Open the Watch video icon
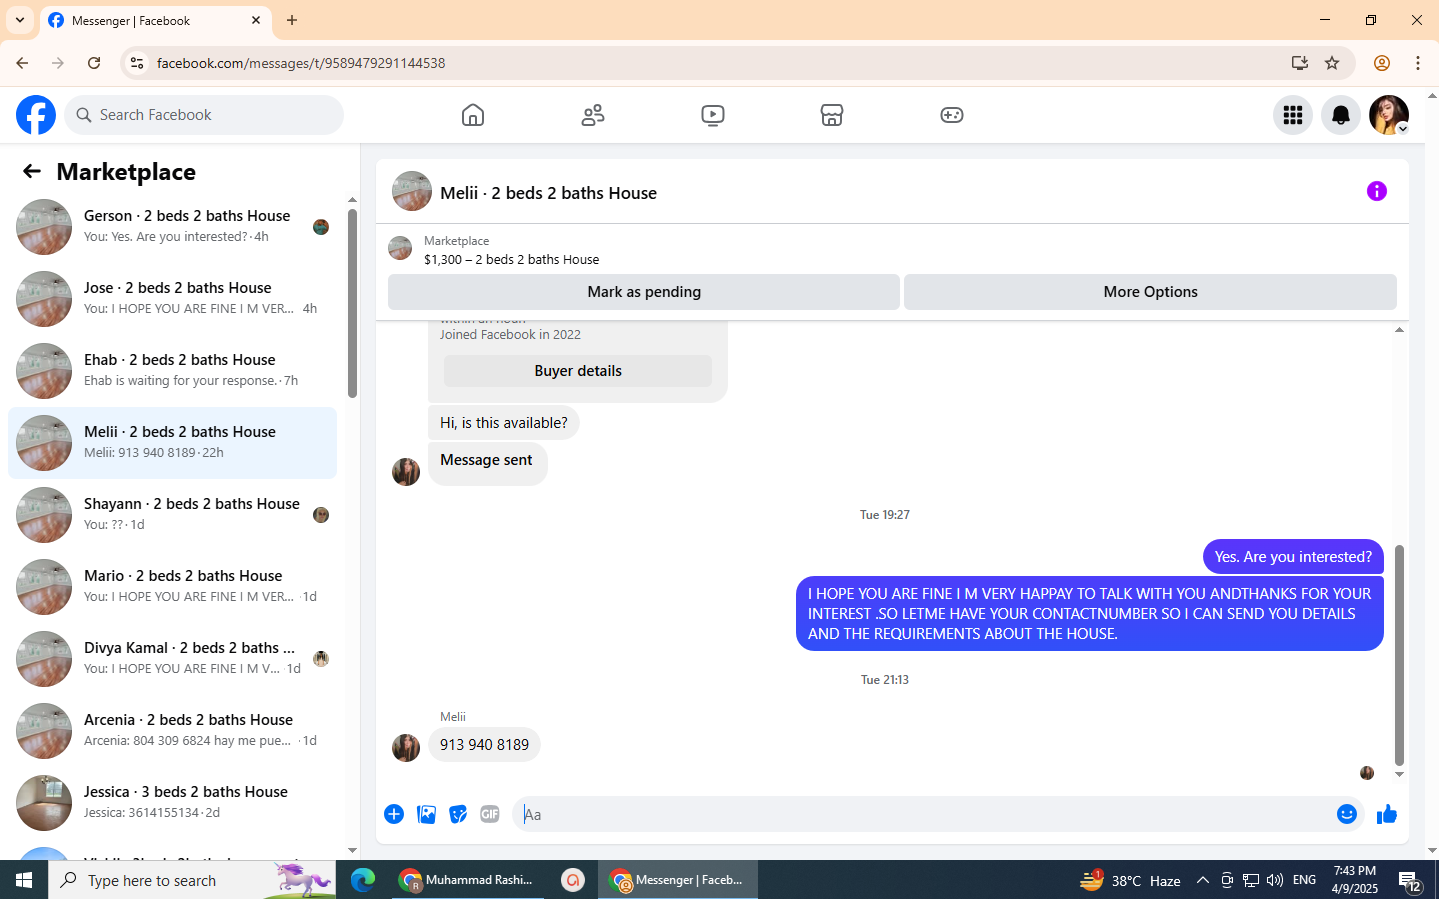Screen dimensions: 1439x899 coord(713,115)
